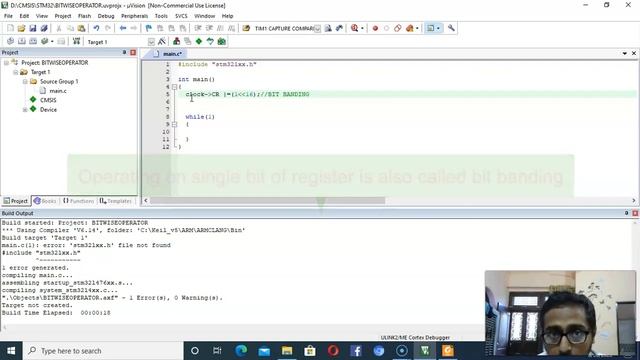Click the Translate file icon
Viewport: 640px width, 360px height.
(10, 42)
